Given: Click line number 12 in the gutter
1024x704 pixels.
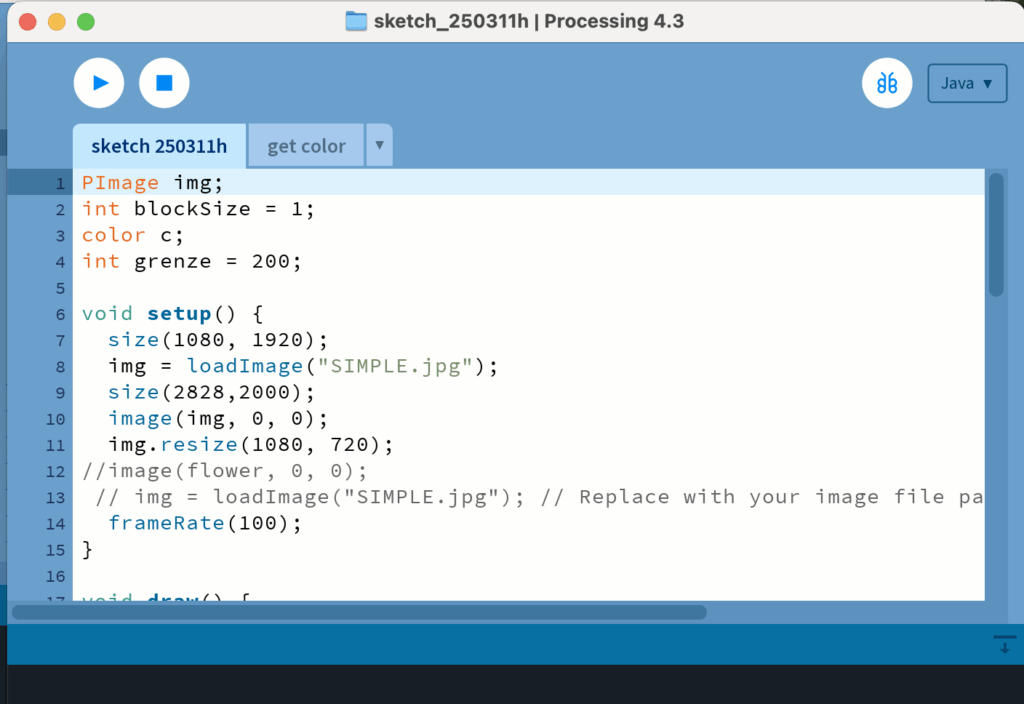Looking at the screenshot, I should [x=55, y=471].
